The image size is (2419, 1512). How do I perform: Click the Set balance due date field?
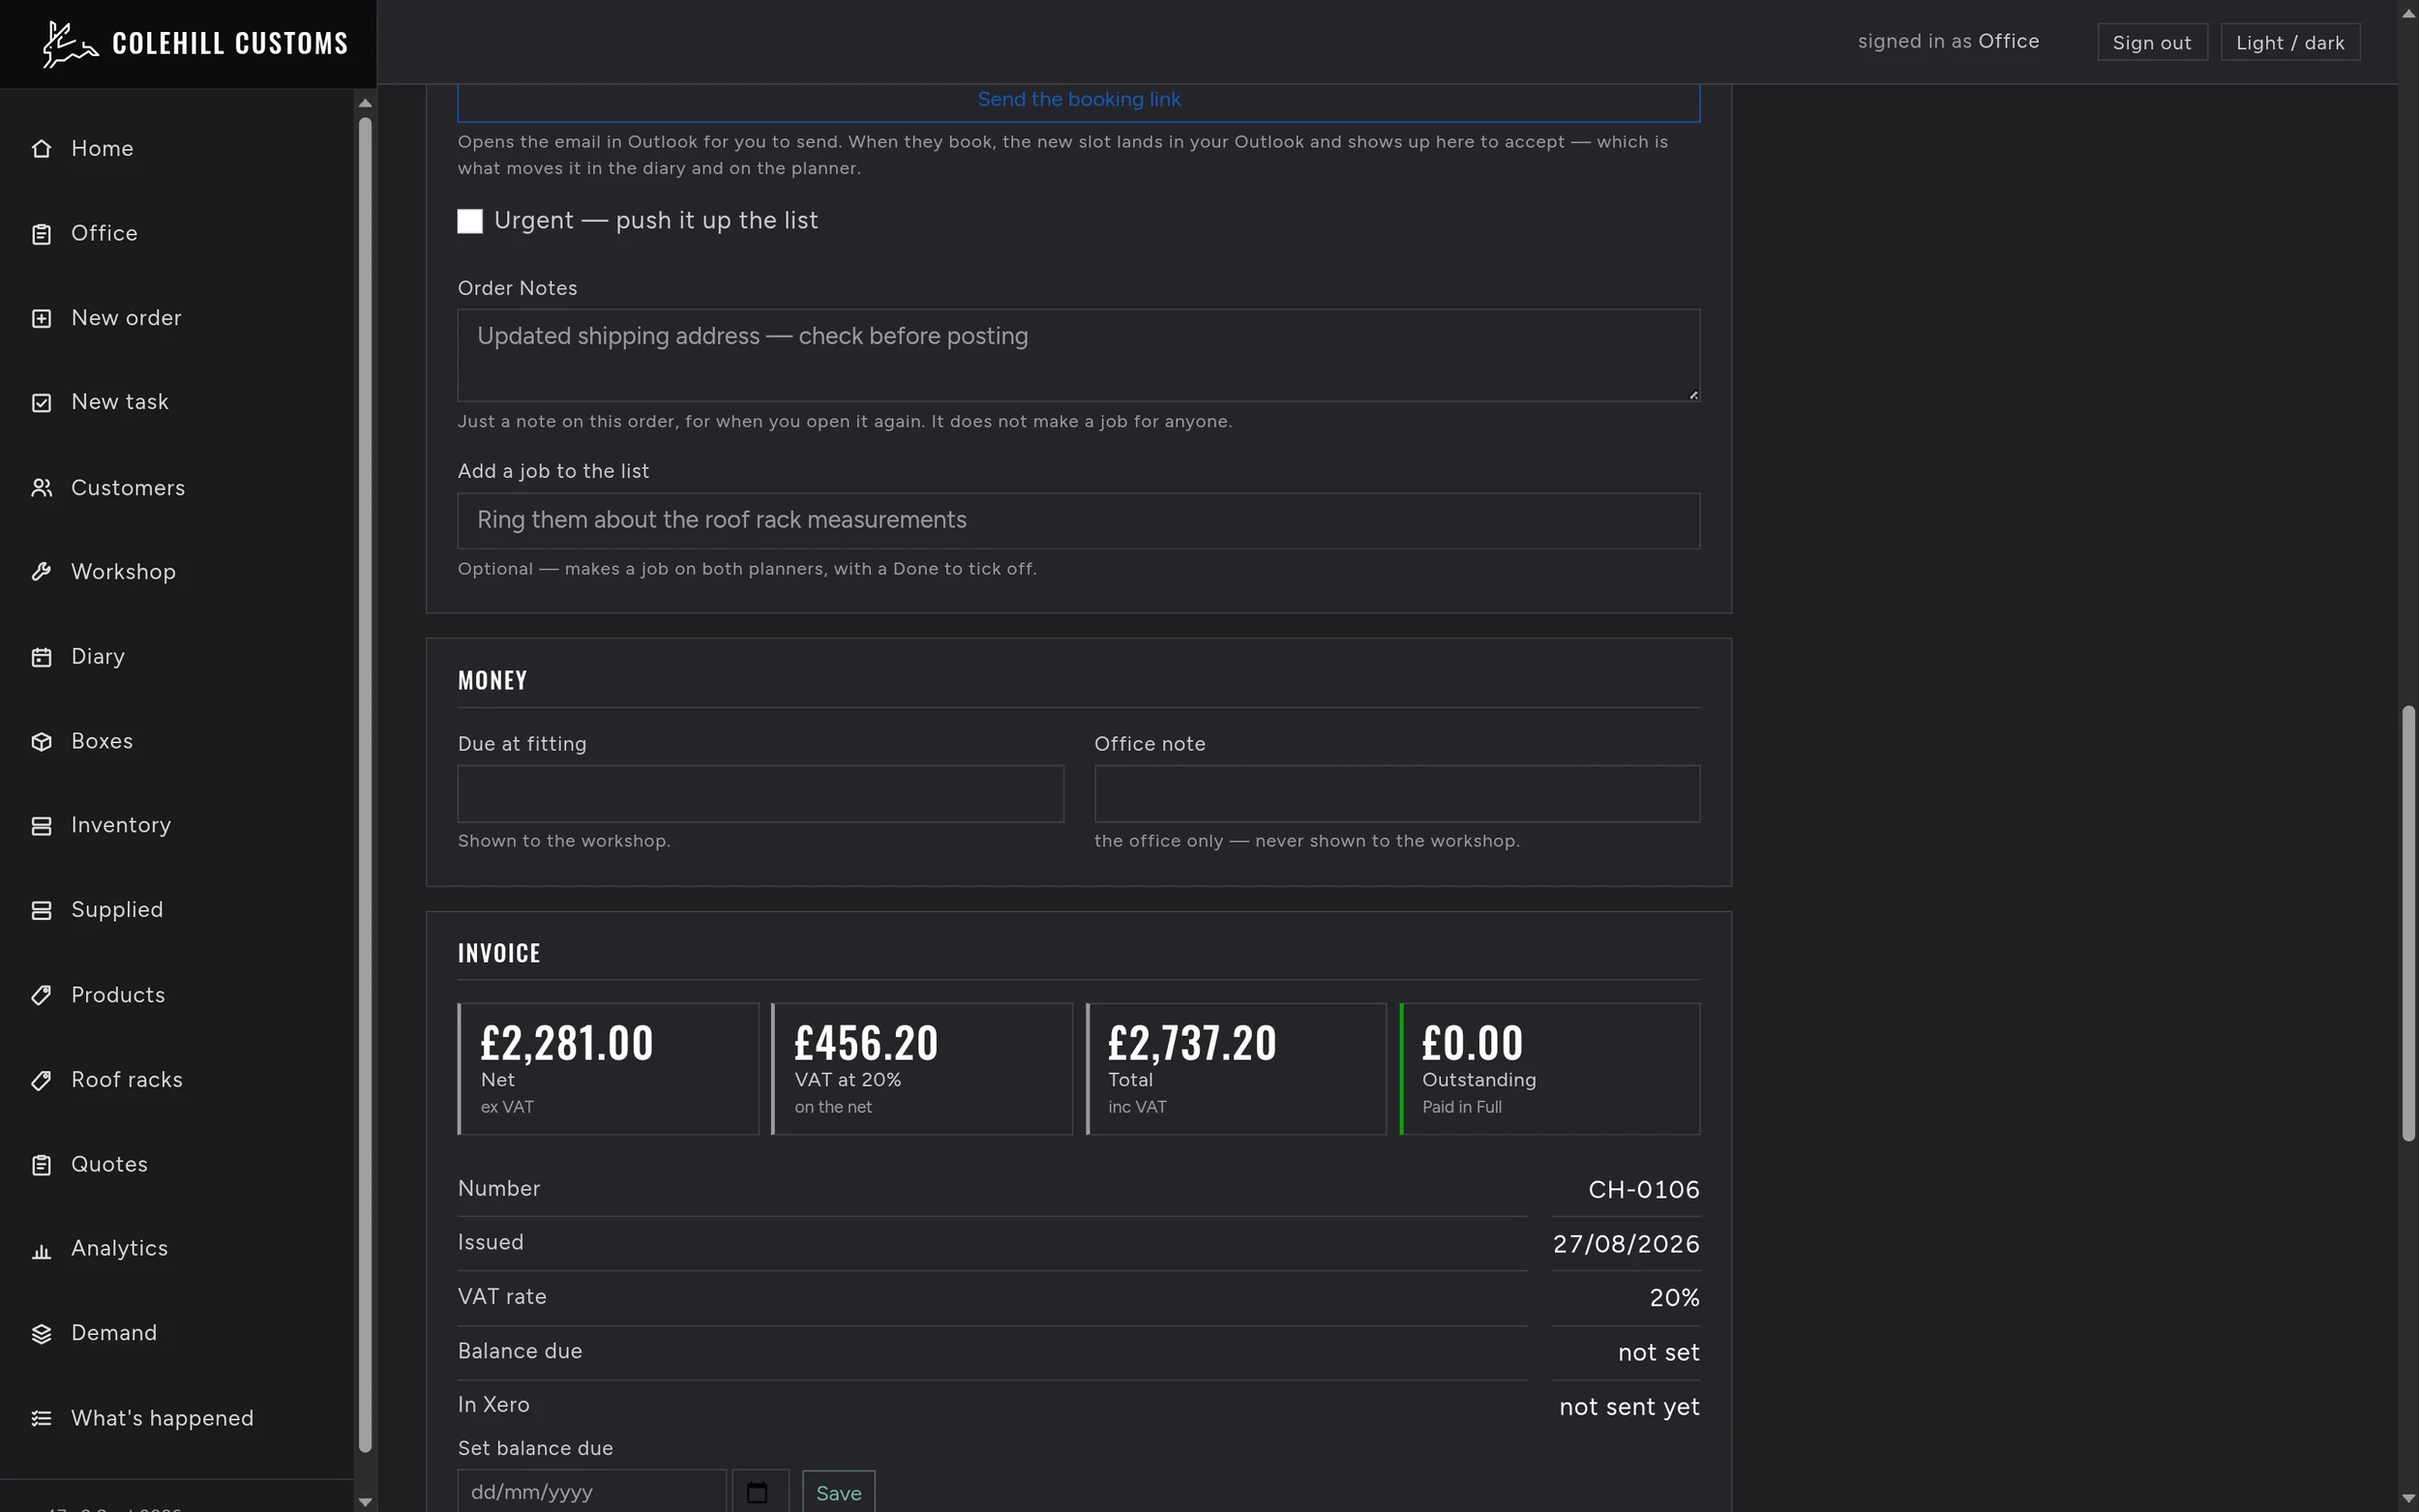(592, 1492)
